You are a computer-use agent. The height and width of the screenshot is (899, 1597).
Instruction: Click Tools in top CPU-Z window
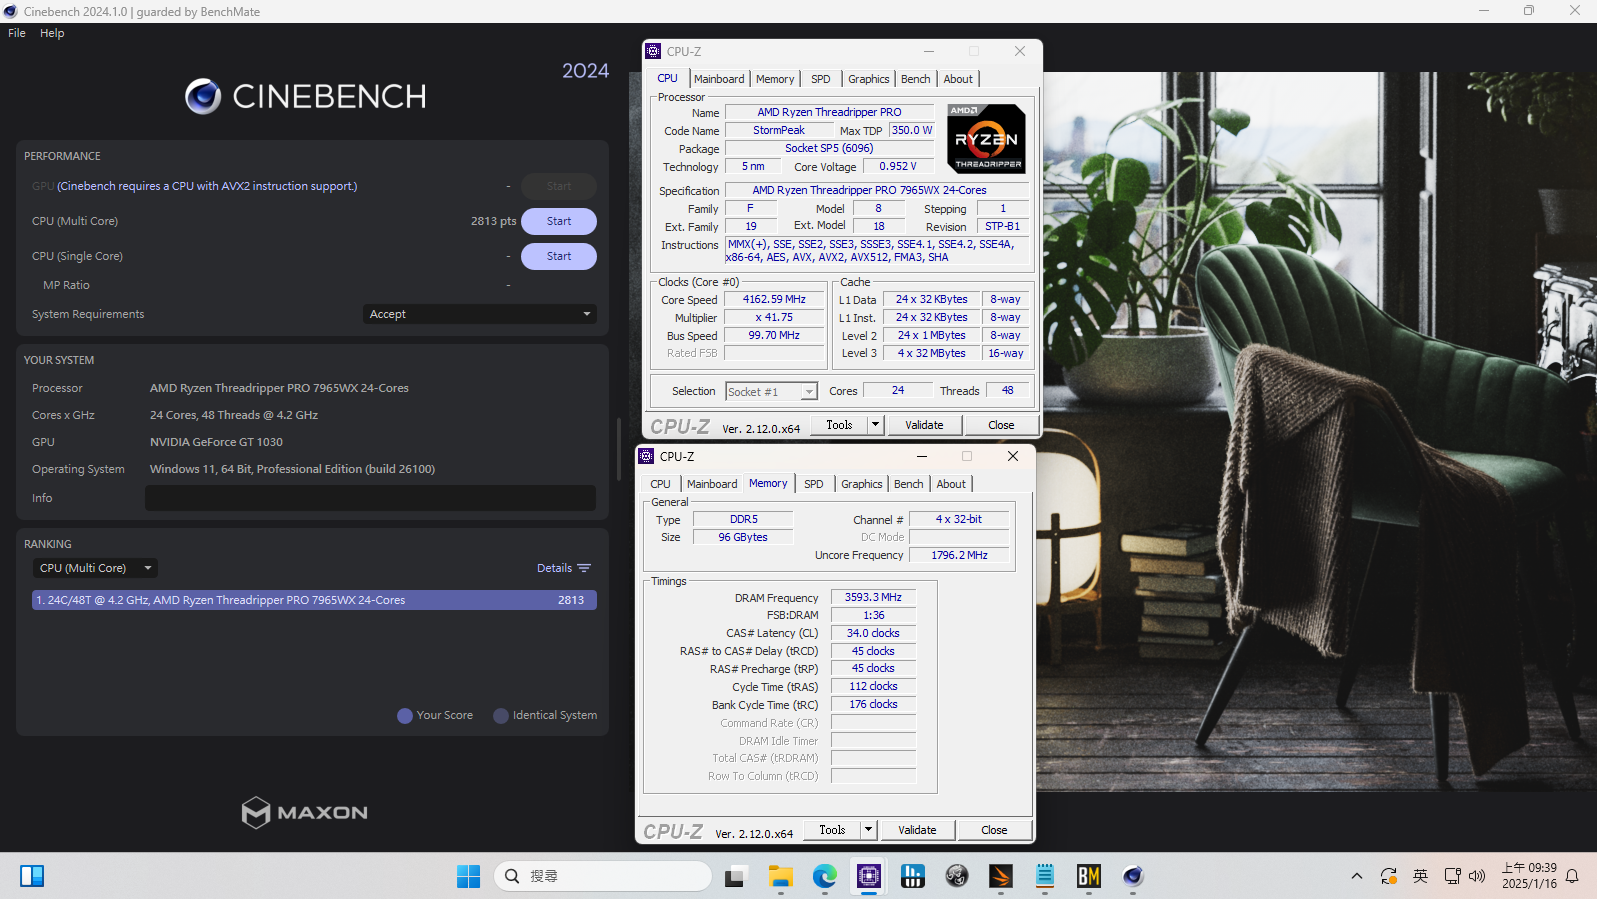tap(839, 425)
